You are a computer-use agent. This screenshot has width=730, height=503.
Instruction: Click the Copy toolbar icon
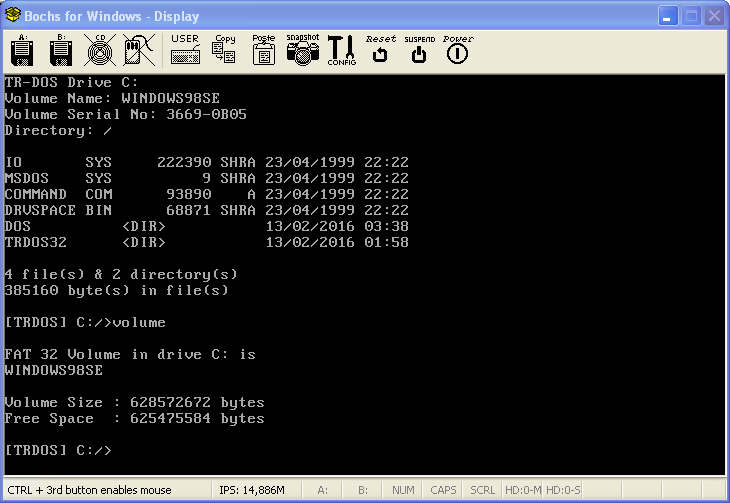(x=224, y=49)
